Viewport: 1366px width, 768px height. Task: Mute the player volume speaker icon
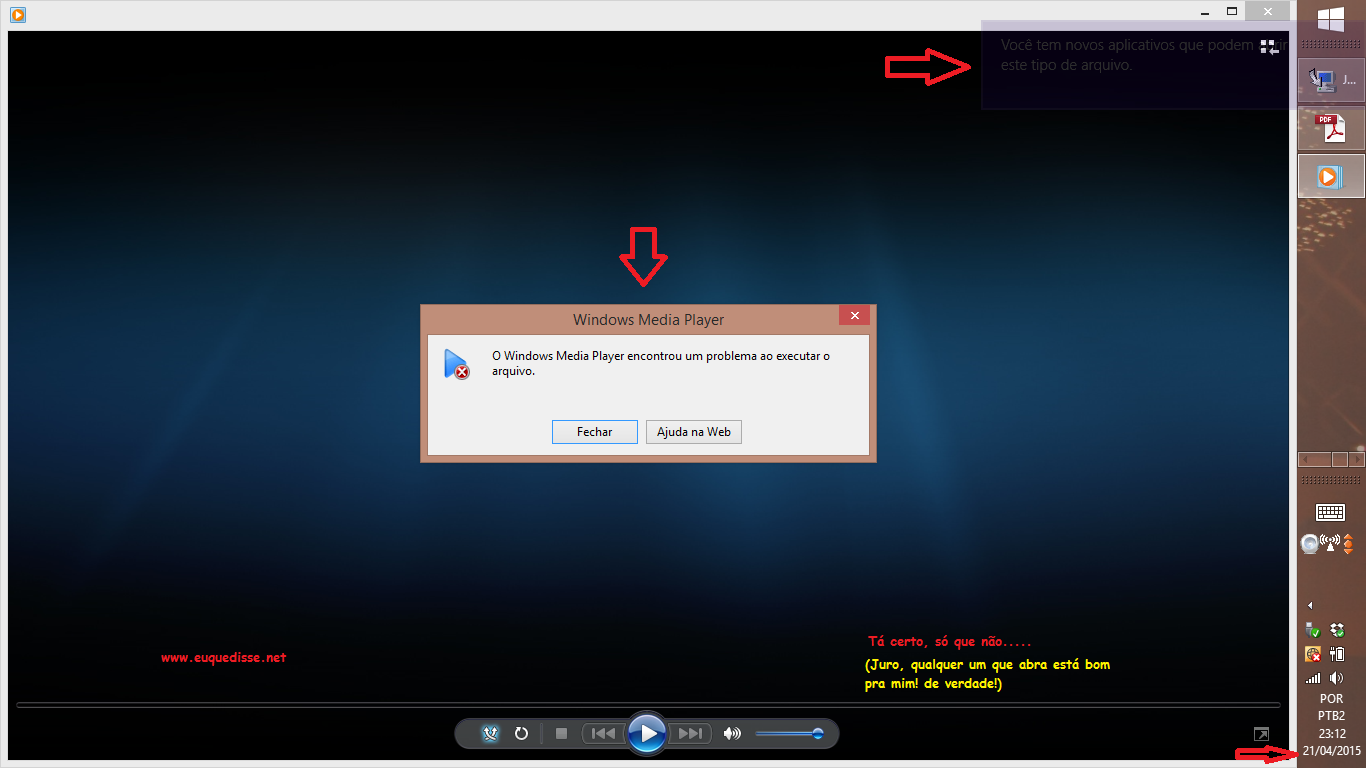click(732, 734)
